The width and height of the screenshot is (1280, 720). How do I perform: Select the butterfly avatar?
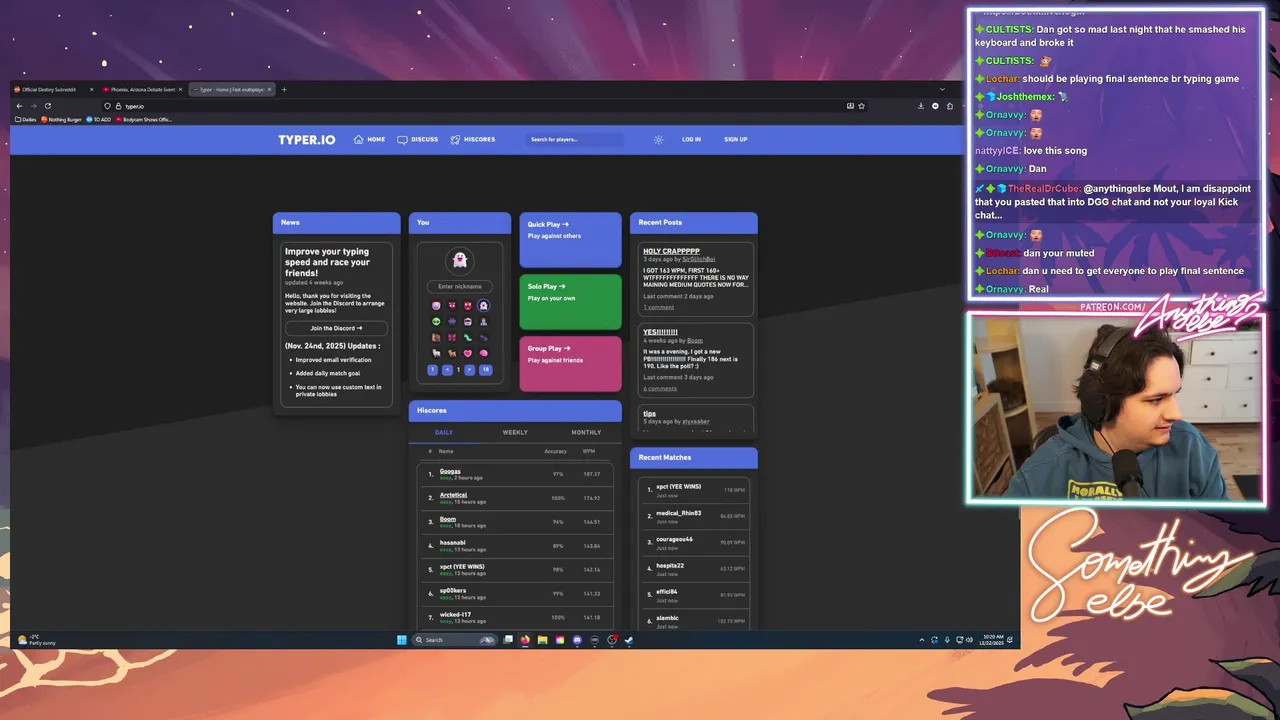pos(452,337)
